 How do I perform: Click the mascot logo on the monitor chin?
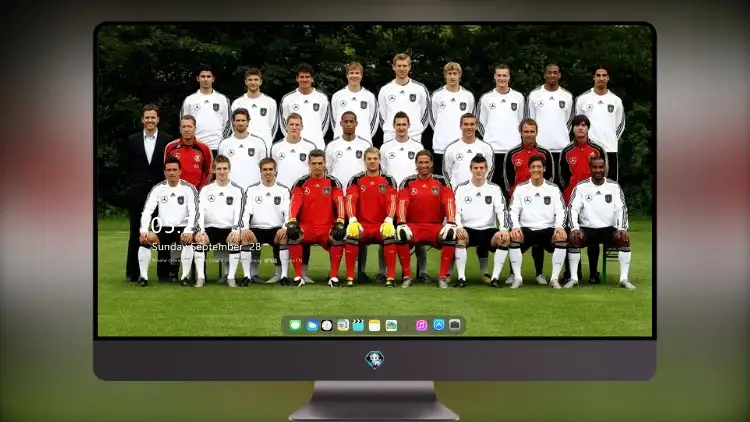coord(375,359)
